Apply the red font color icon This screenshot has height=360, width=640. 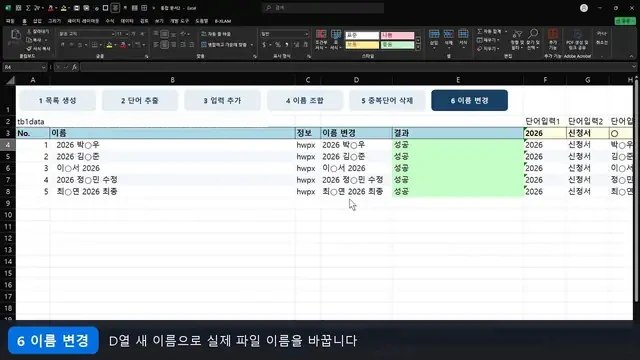point(123,45)
